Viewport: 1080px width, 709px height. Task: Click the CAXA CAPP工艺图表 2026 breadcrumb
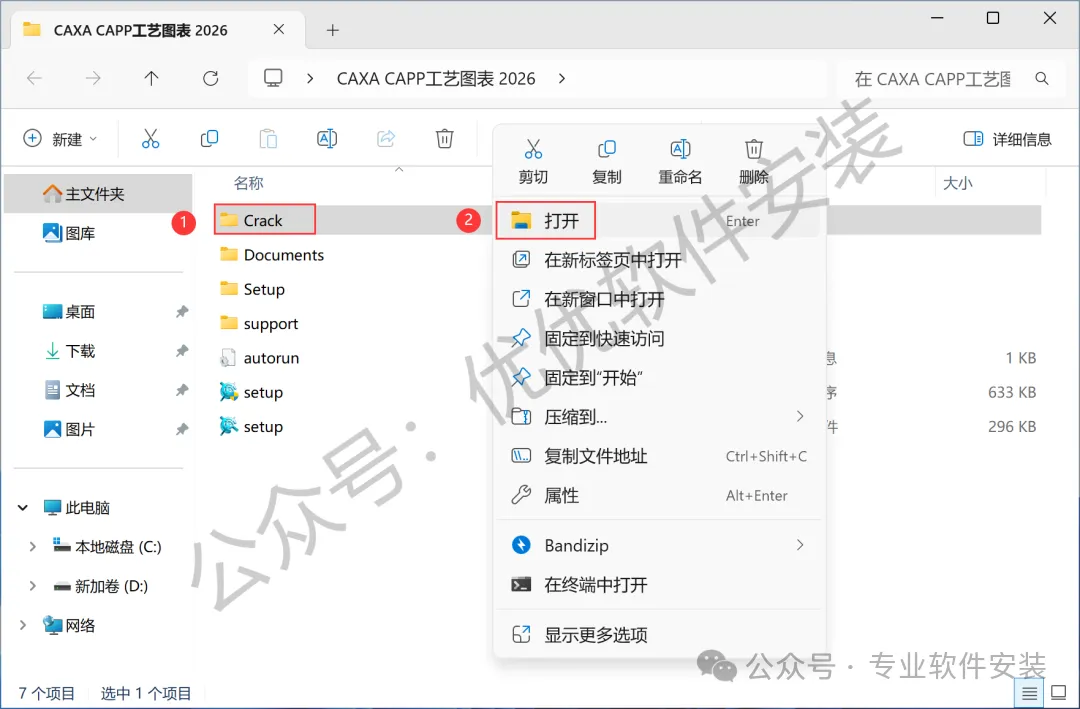pos(436,79)
